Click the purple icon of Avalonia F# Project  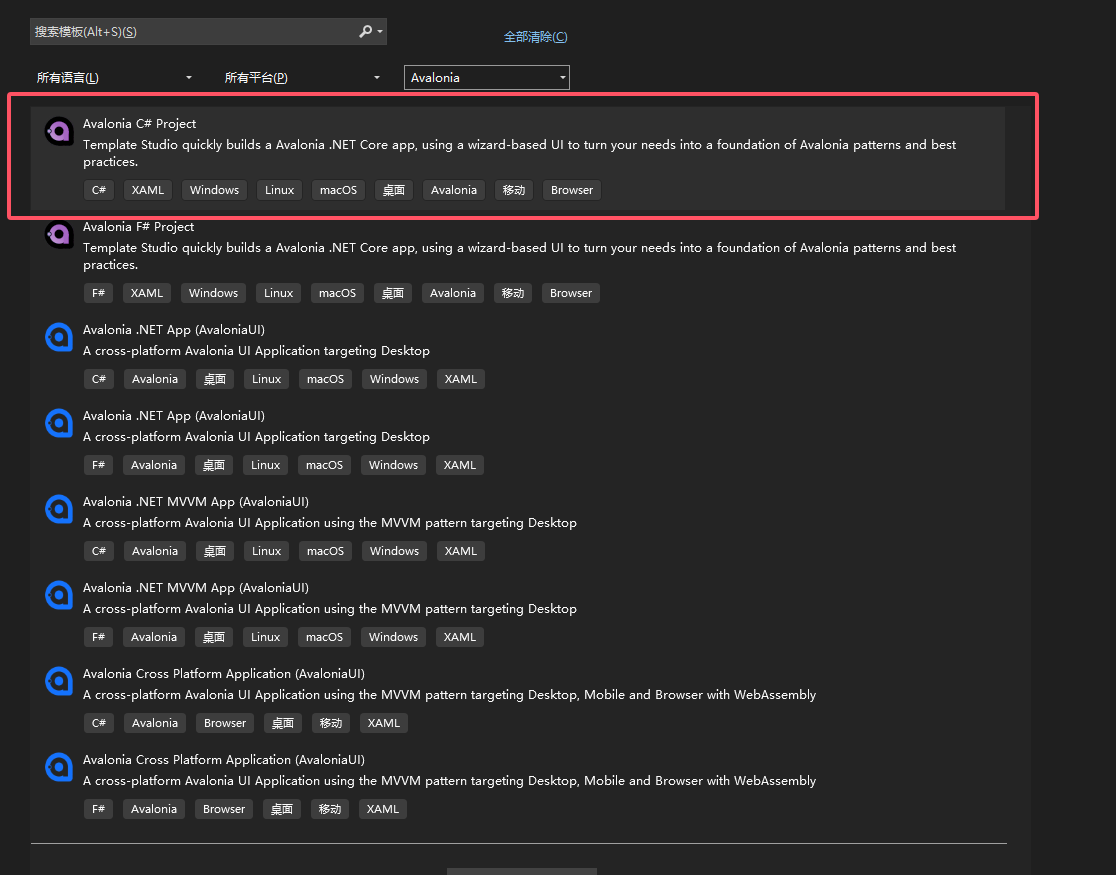click(59, 234)
